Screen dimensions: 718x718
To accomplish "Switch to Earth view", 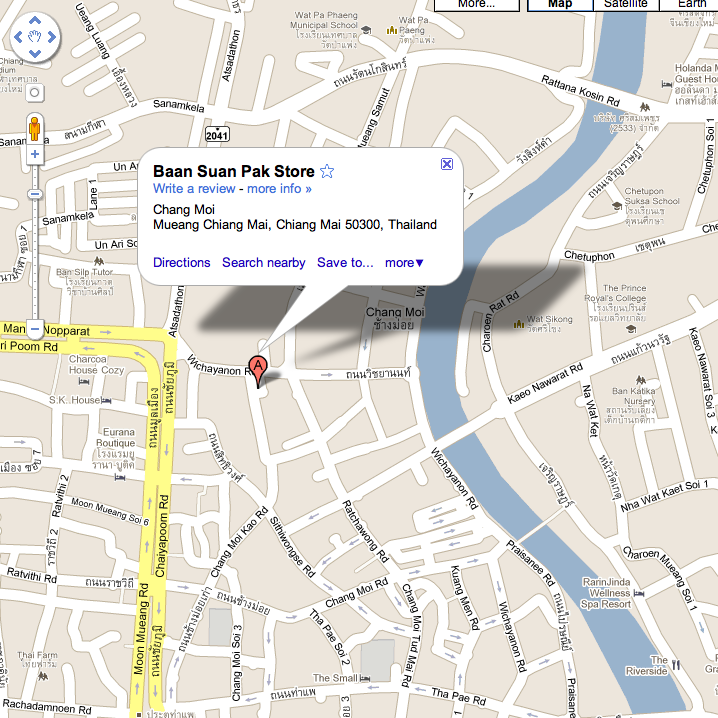I will 689,5.
